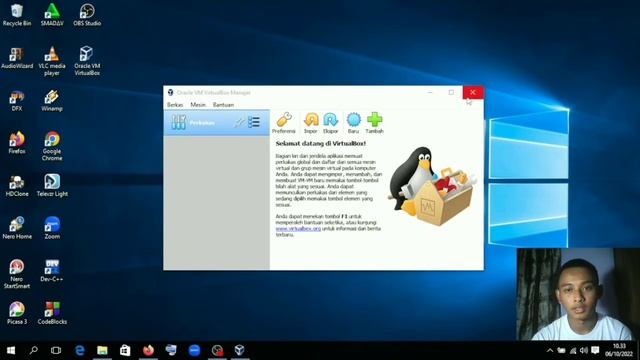This screenshot has width=640, height=360.
Task: Add machine with green Tambah icon
Action: pos(374,123)
